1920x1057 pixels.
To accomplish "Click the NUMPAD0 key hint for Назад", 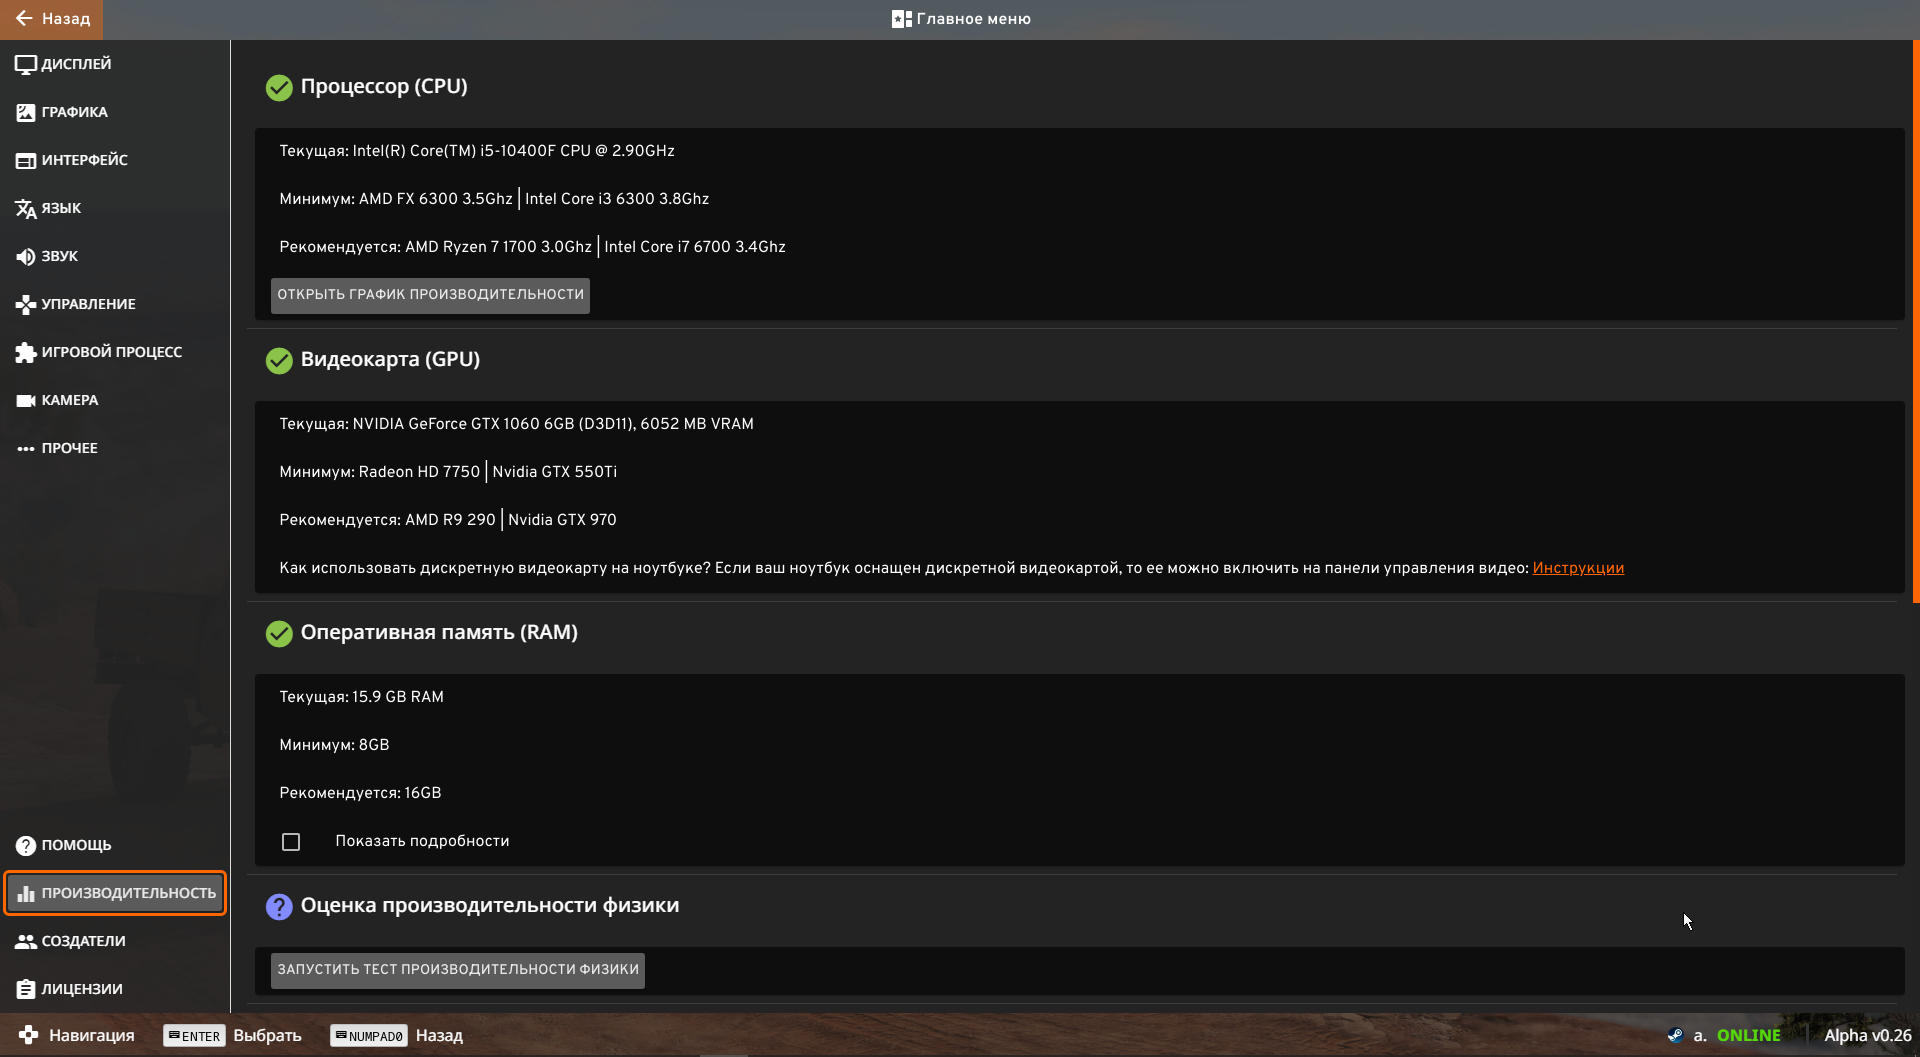I will pos(369,1036).
